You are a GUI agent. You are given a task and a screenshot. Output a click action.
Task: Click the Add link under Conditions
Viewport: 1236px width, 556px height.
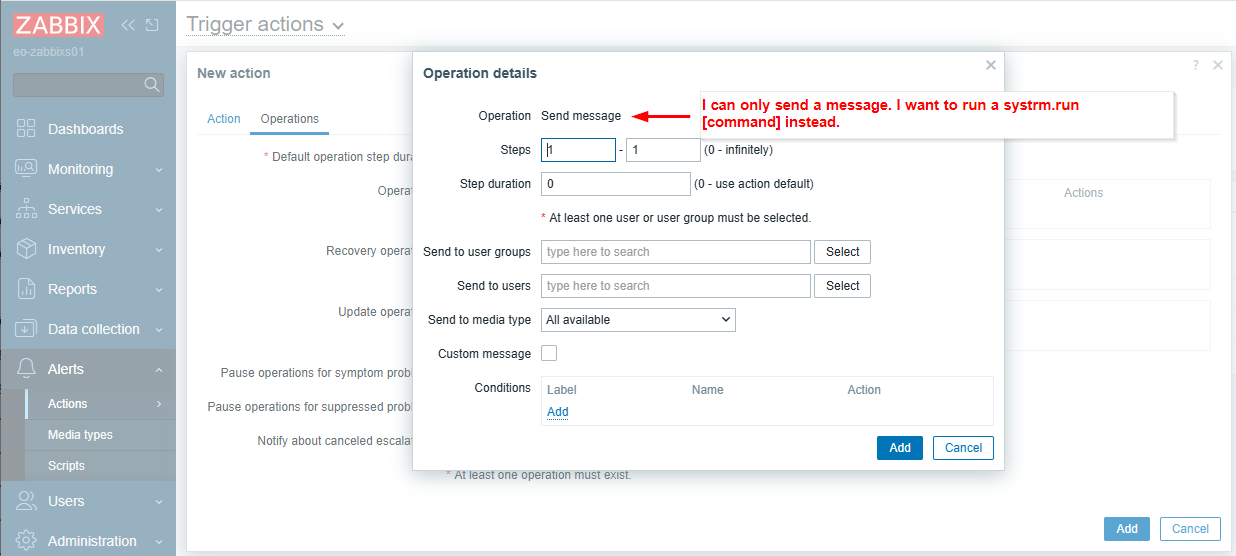click(x=558, y=412)
